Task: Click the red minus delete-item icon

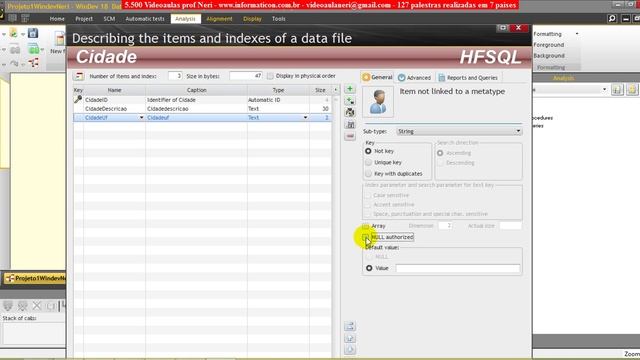Action: pos(350,136)
